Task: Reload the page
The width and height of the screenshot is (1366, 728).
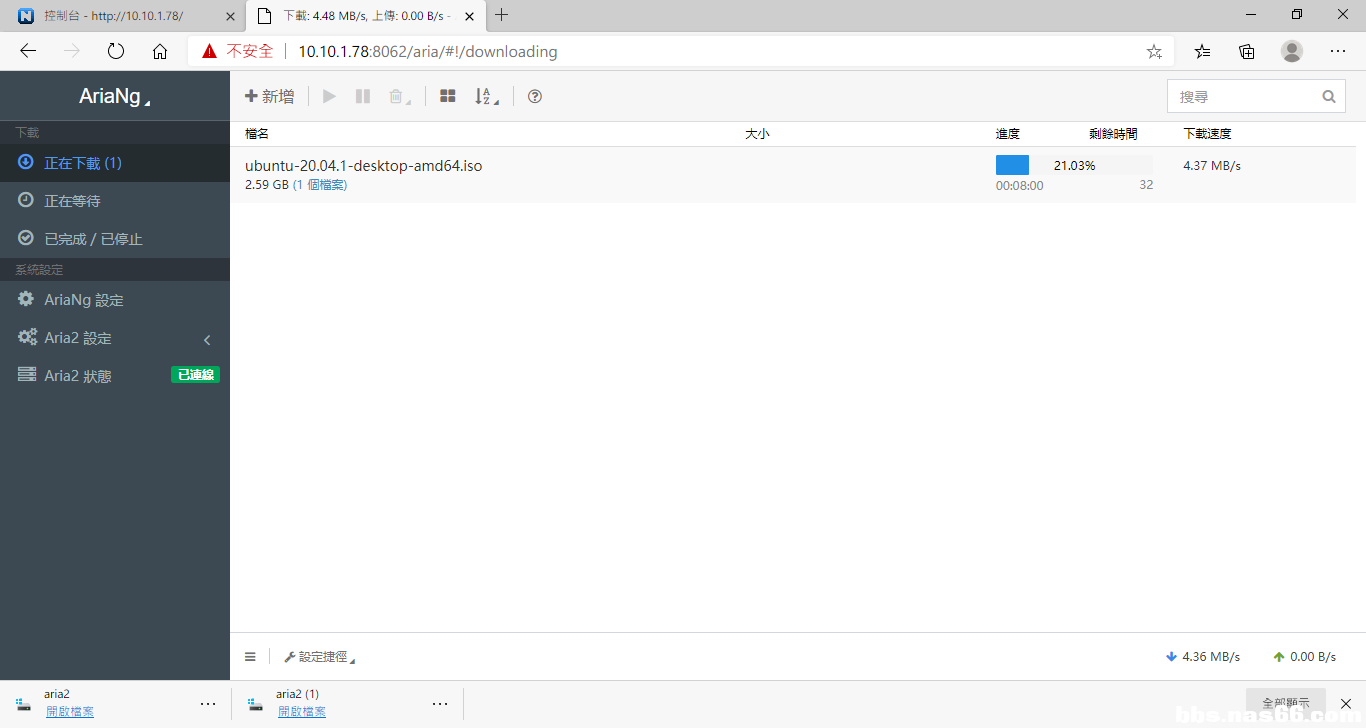Action: point(116,51)
